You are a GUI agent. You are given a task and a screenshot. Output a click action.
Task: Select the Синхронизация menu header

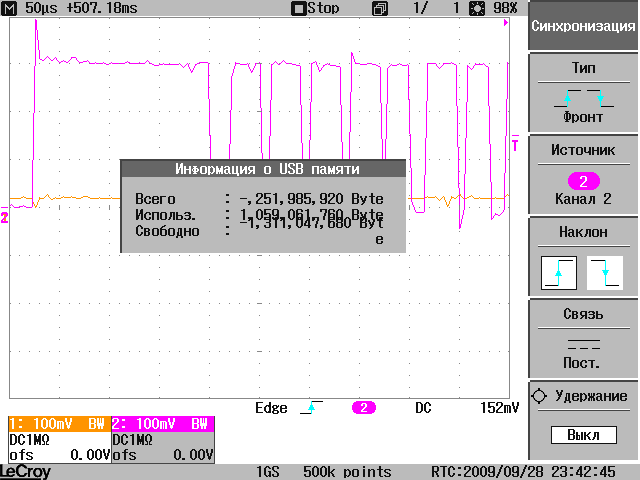tap(582, 26)
